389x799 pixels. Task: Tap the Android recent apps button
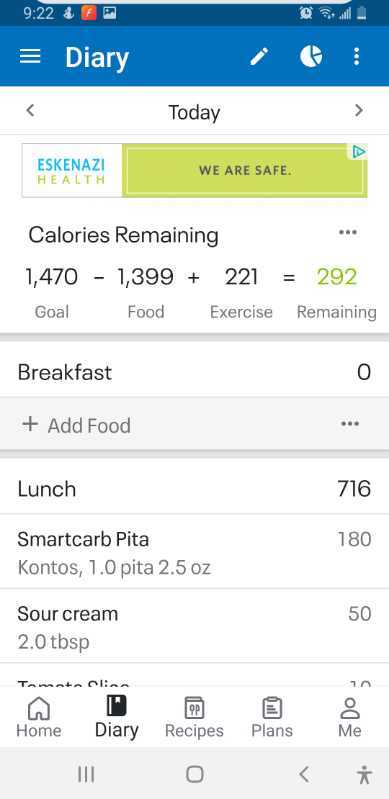[86, 775]
